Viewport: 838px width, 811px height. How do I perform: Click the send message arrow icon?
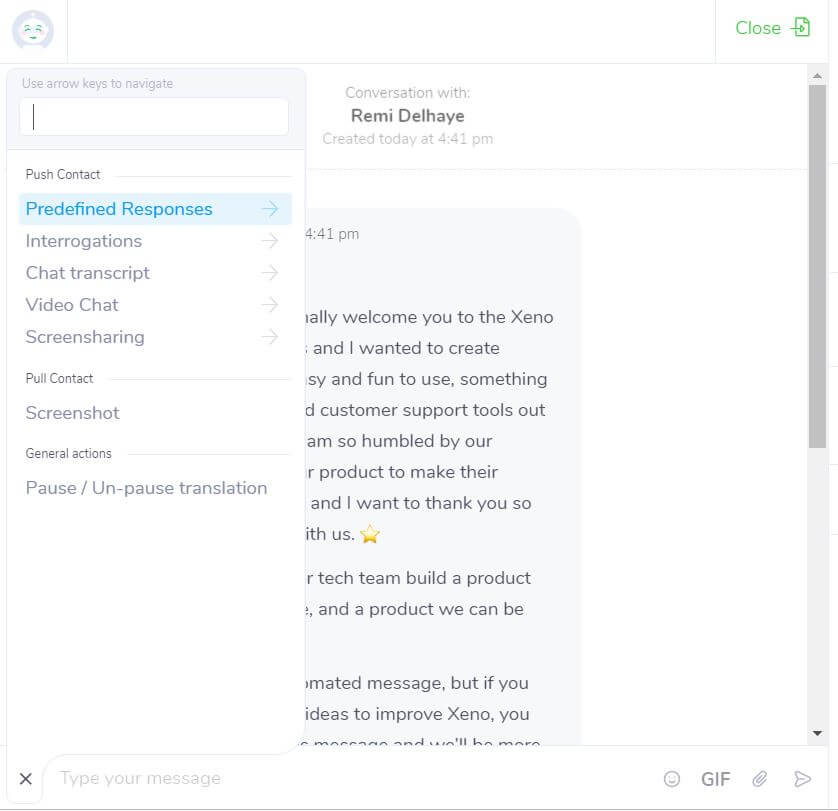click(x=802, y=779)
